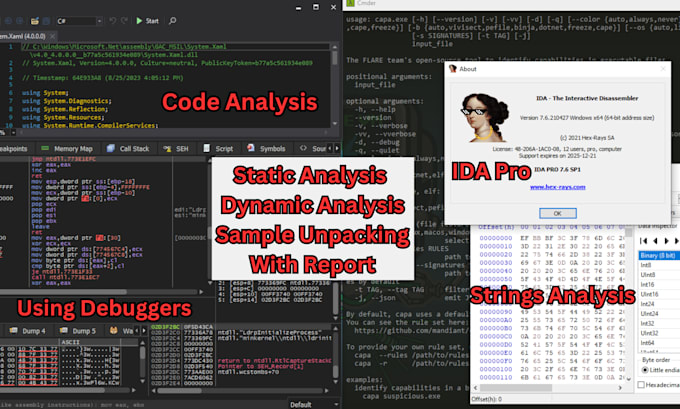This screenshot has width=680, height=409.
Task: Select UInt8 row in Data inspector
Action: pyautogui.click(x=659, y=275)
